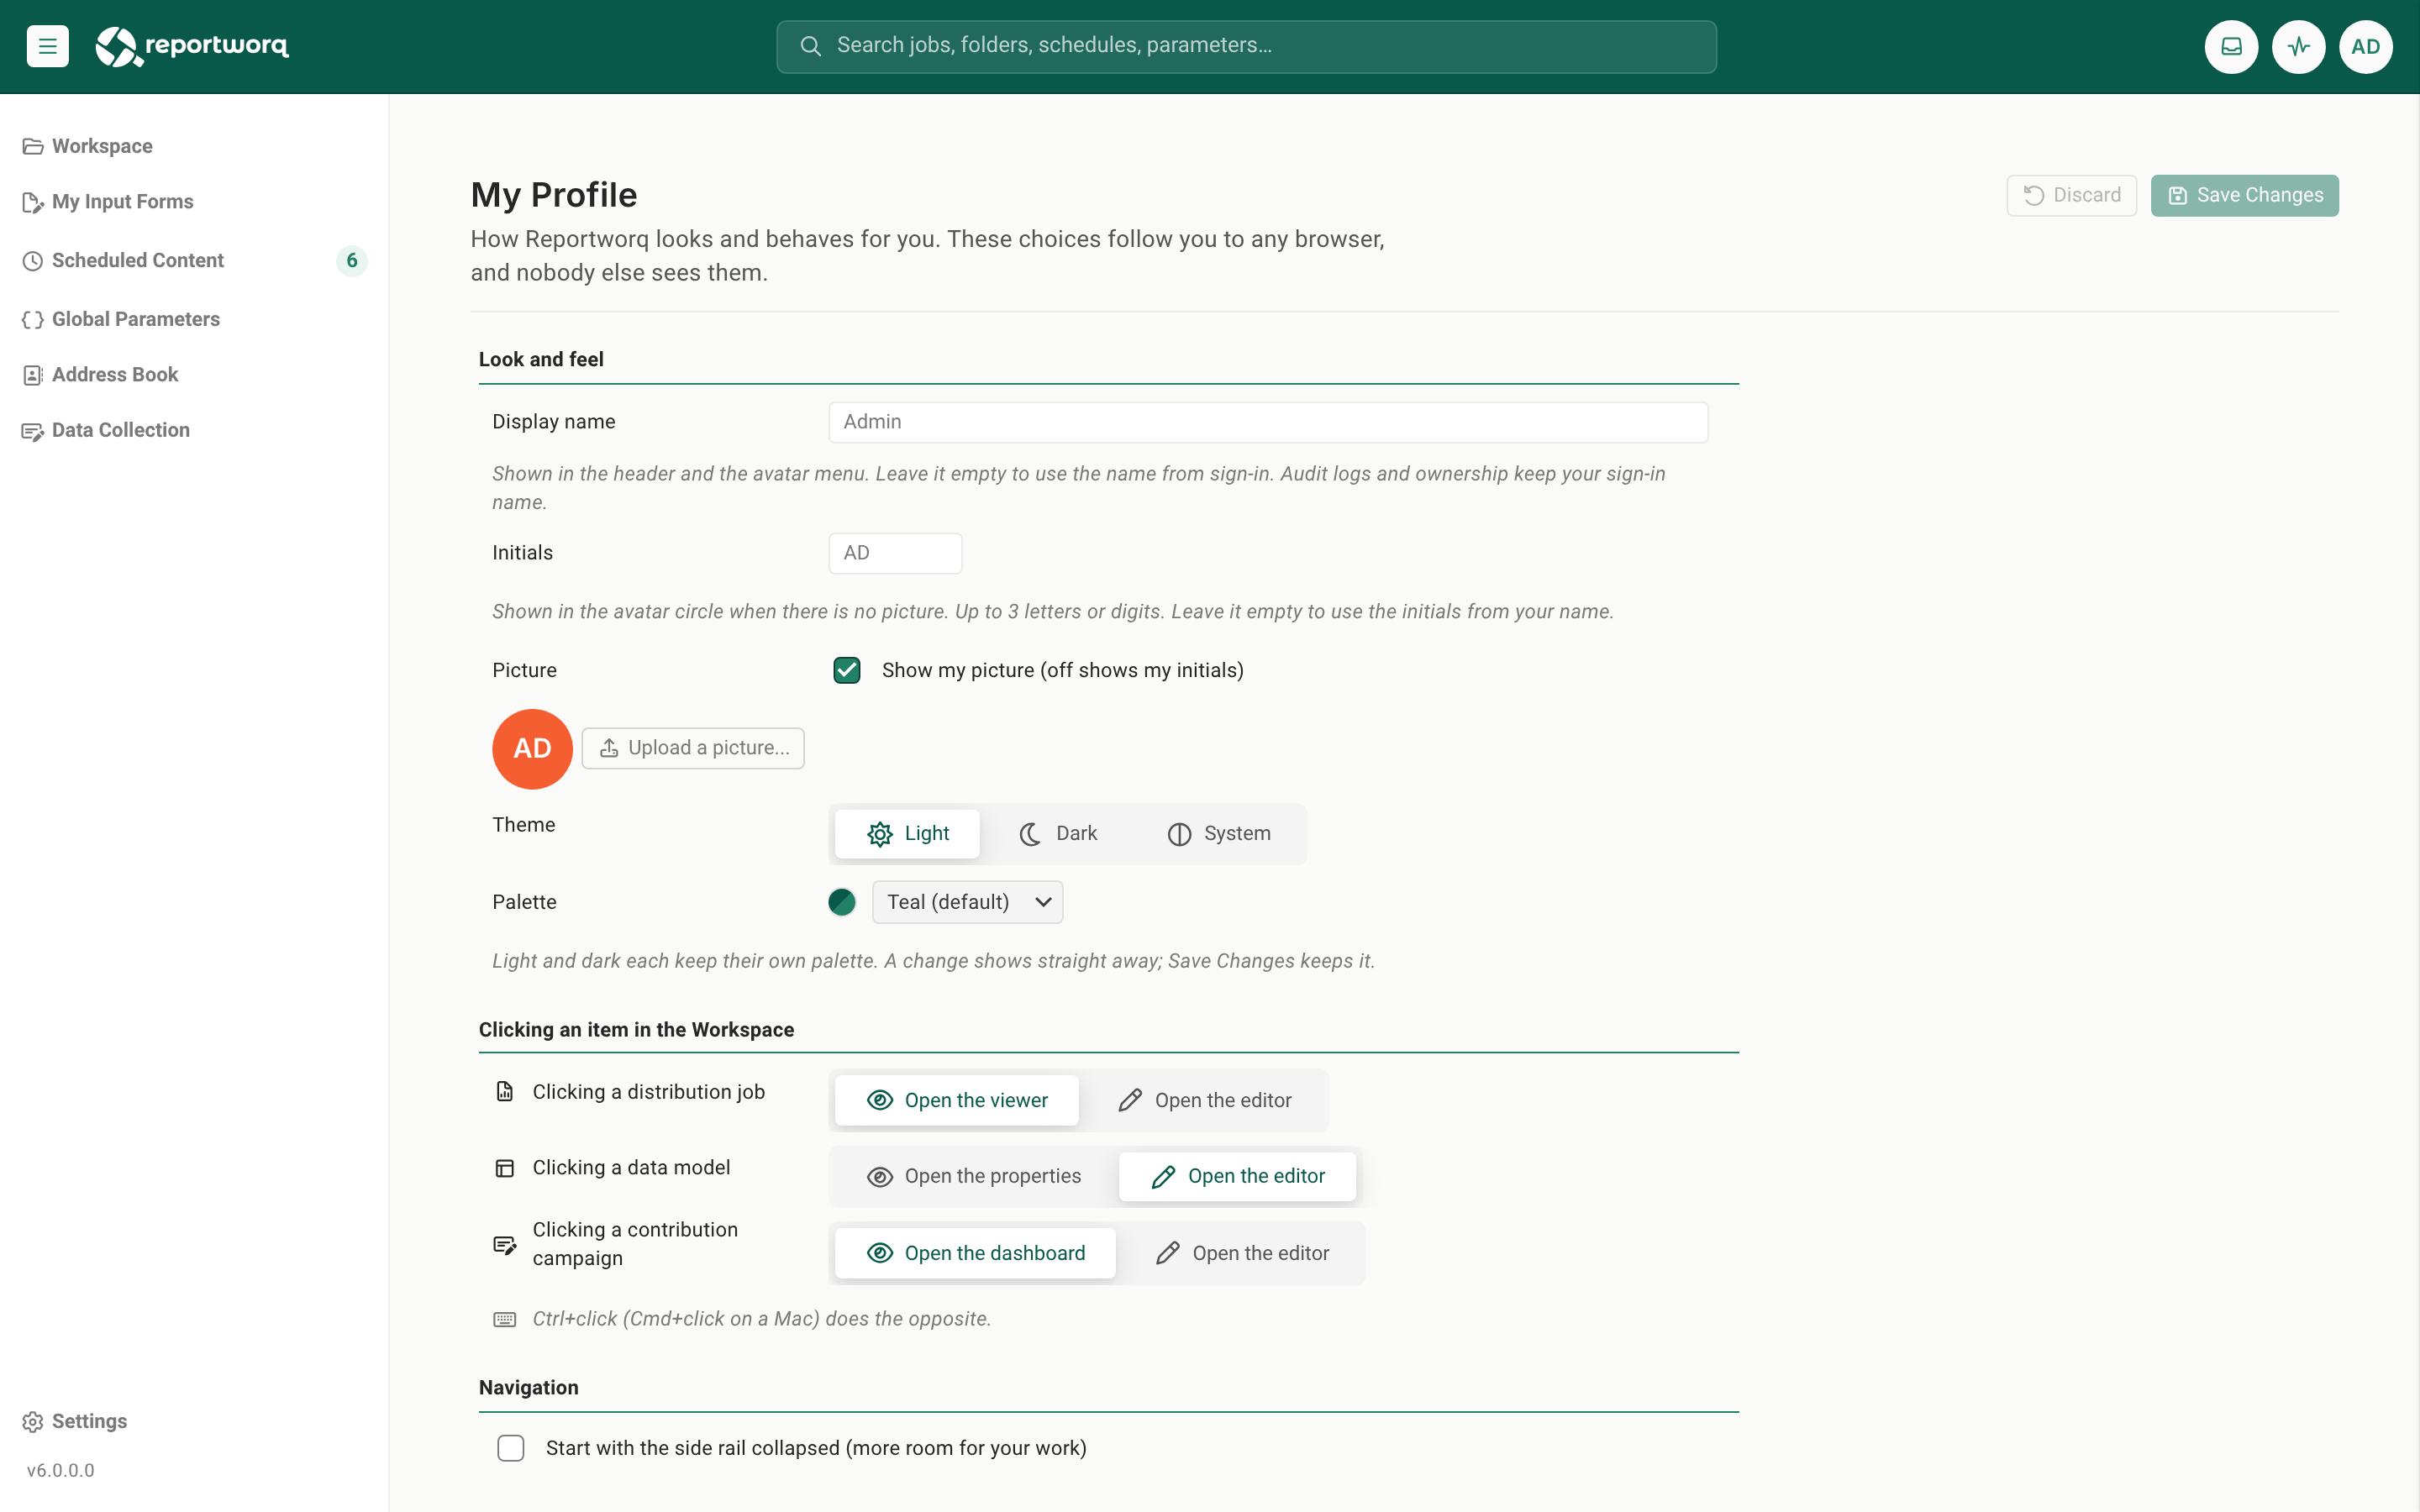The image size is (2420, 1512).
Task: Click the contribution campaign icon
Action: 505,1244
